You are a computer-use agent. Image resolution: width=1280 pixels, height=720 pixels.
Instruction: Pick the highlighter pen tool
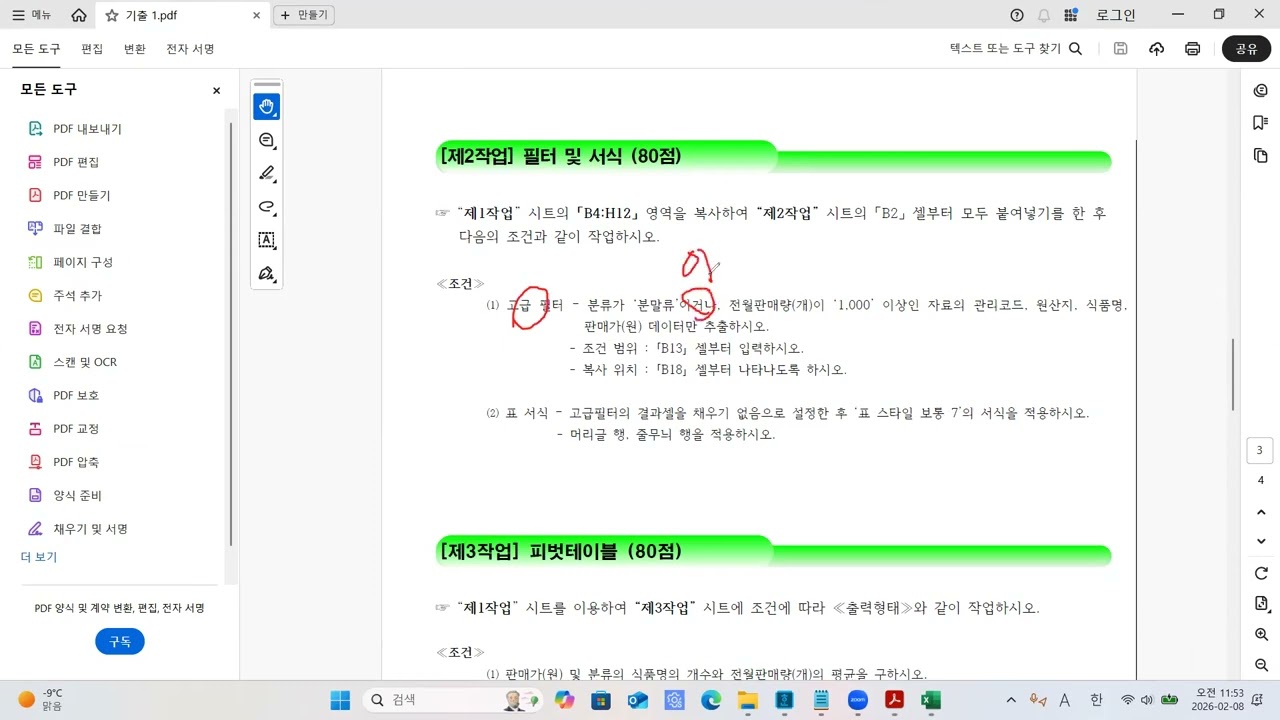[x=266, y=174]
